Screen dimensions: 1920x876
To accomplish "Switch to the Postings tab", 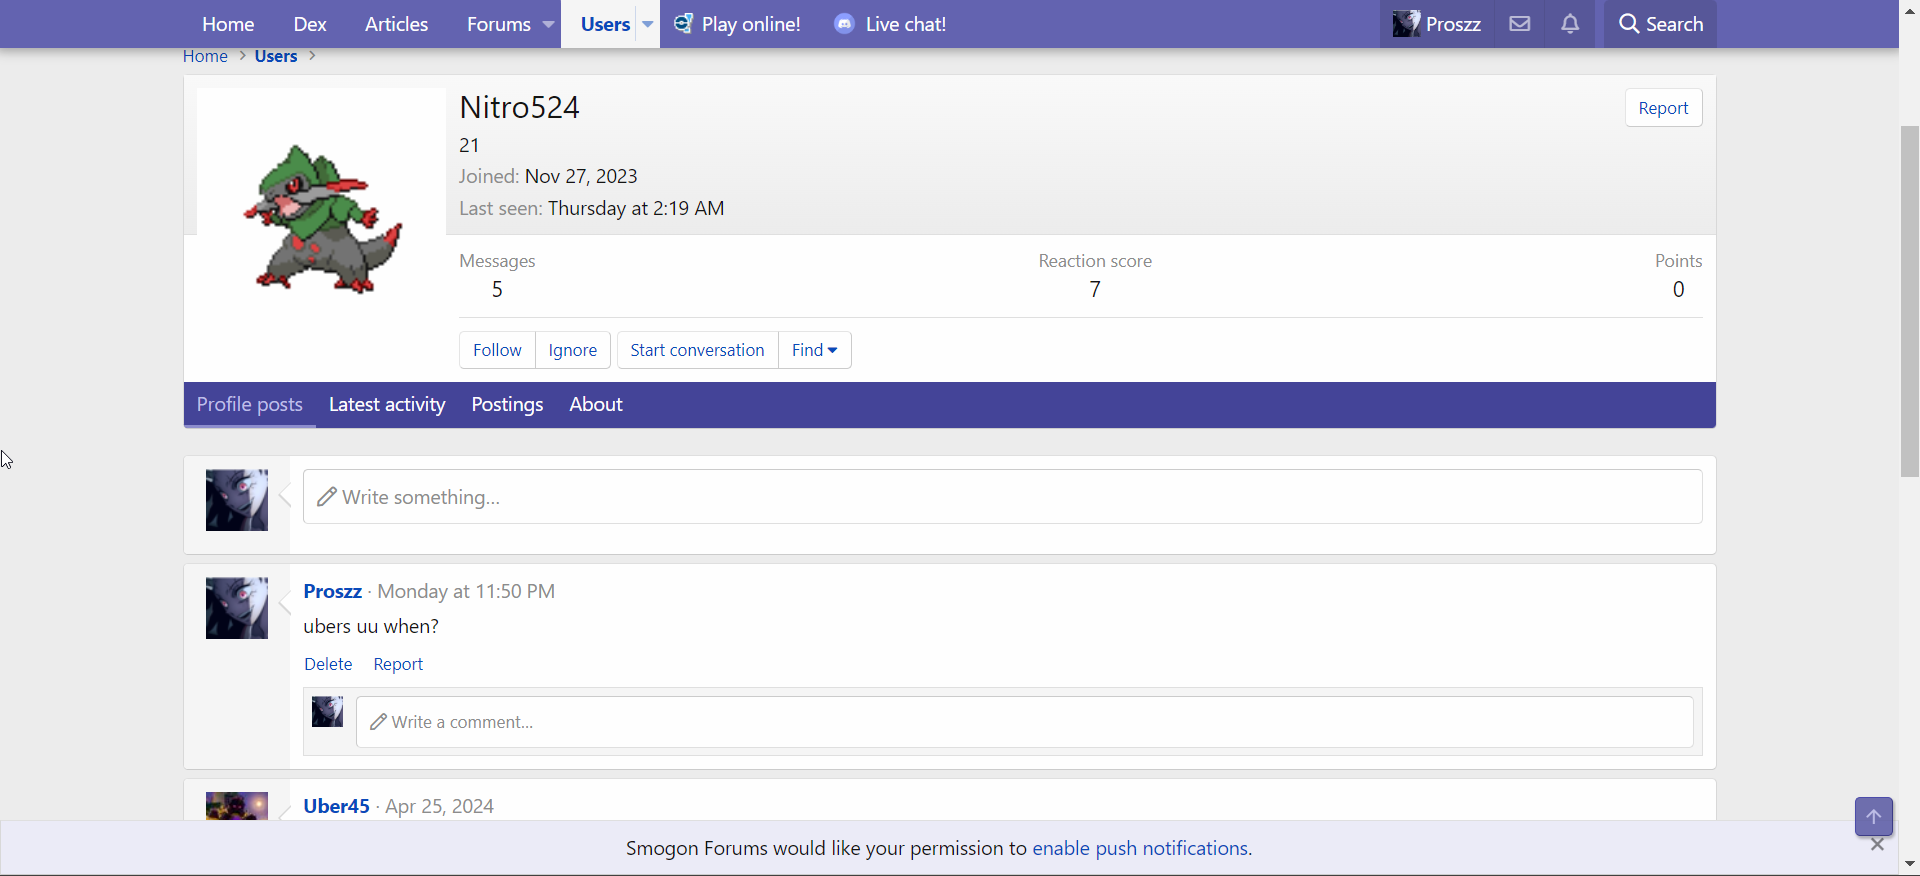I will coord(507,404).
